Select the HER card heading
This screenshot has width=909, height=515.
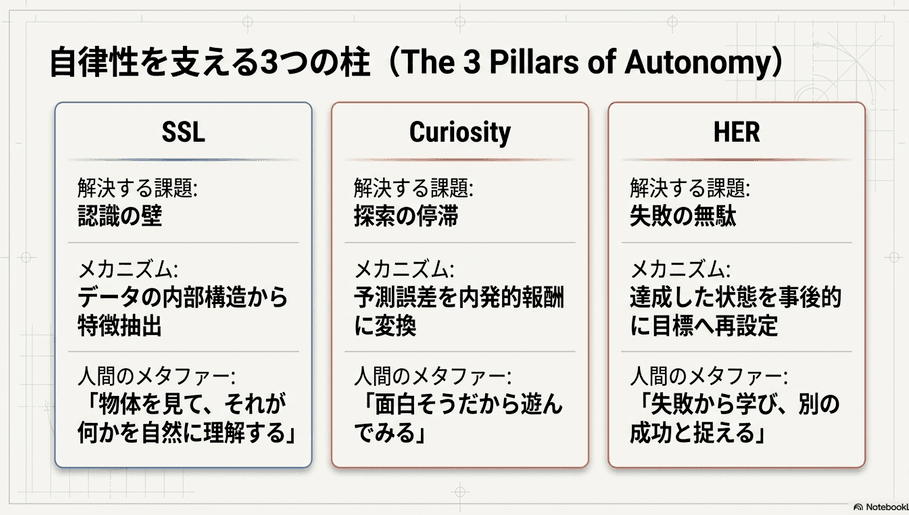click(736, 132)
